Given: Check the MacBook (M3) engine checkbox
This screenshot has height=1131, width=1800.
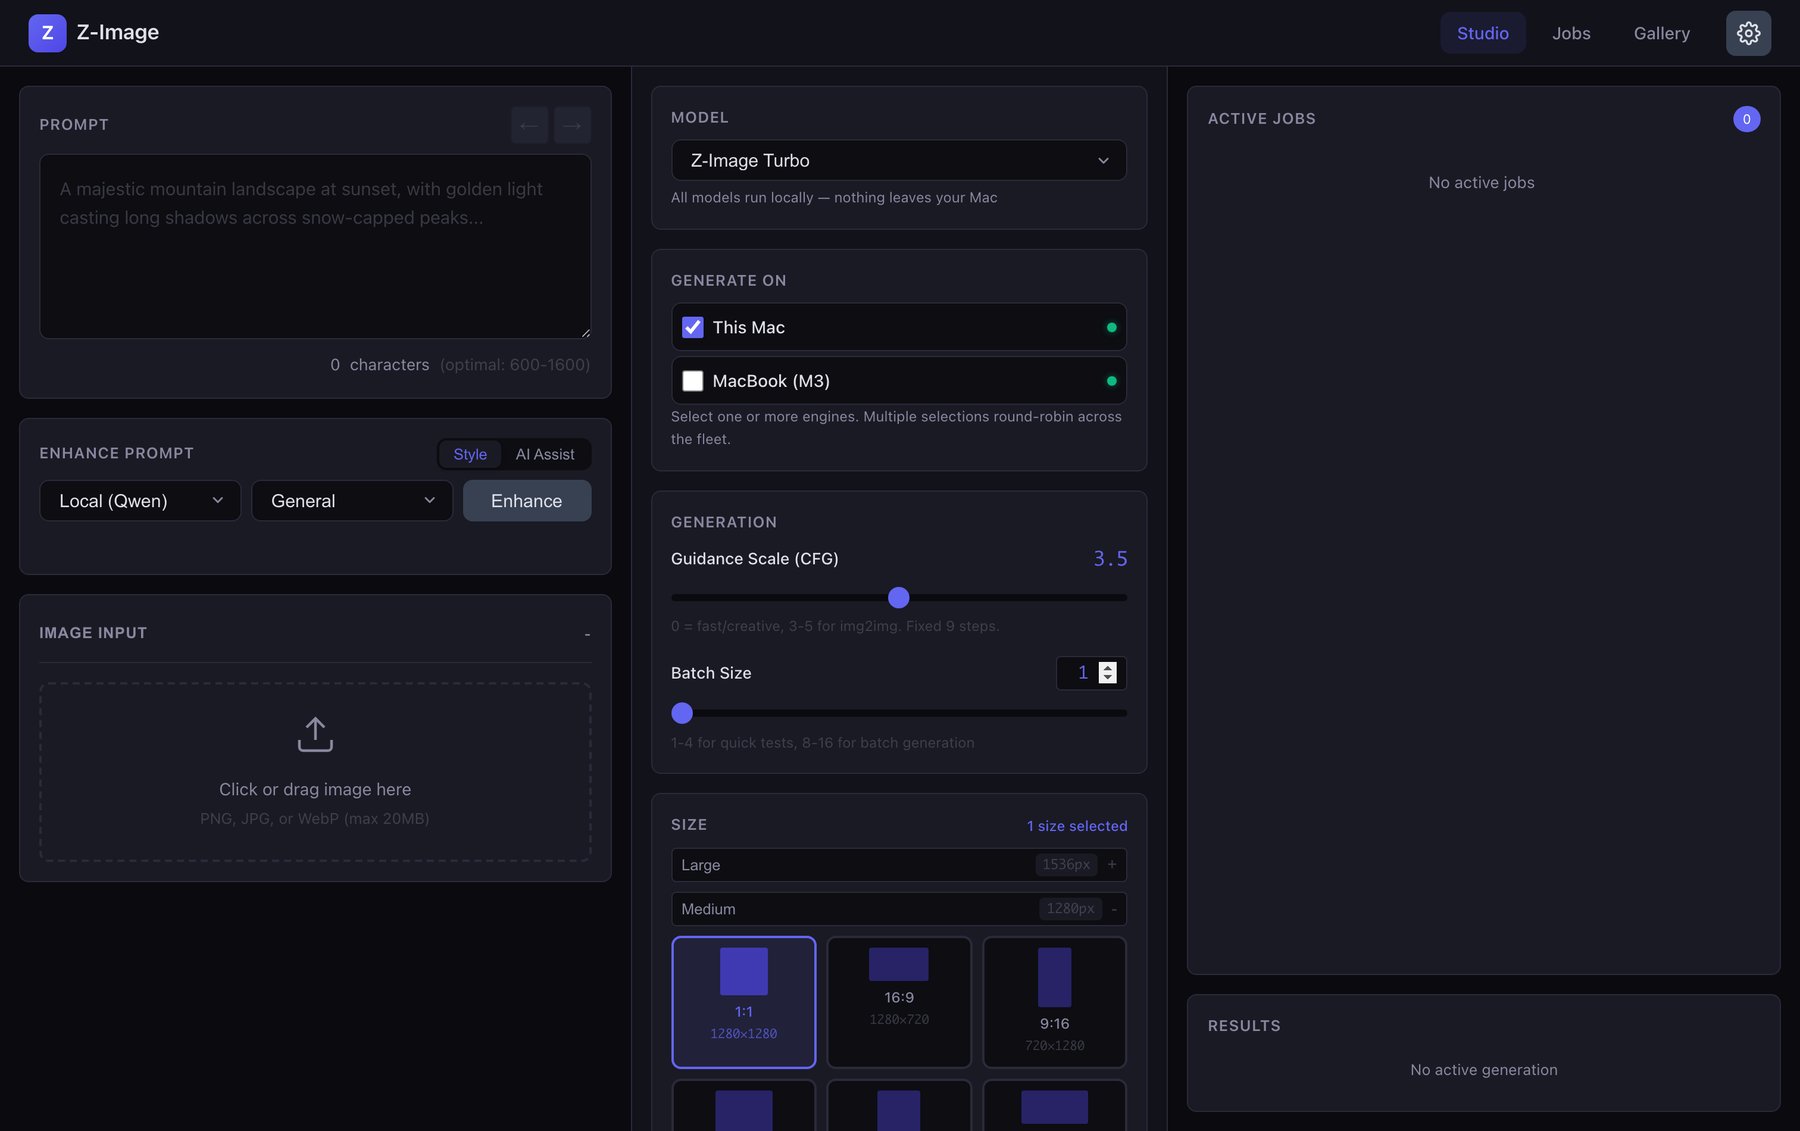Looking at the screenshot, I should click(x=692, y=381).
